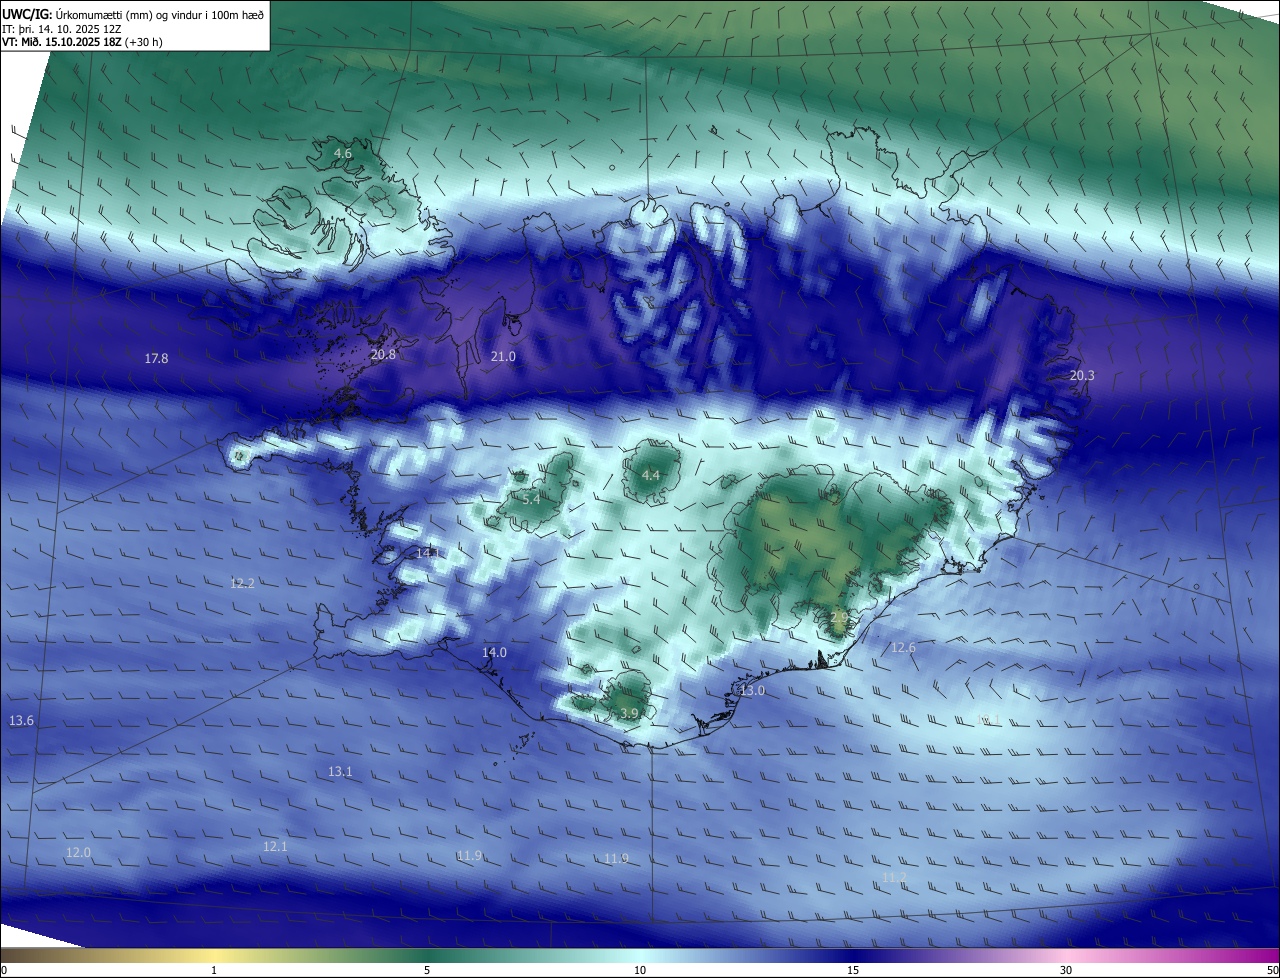Click the map value label '13.0'
The width and height of the screenshot is (1280, 978).
pos(752,691)
